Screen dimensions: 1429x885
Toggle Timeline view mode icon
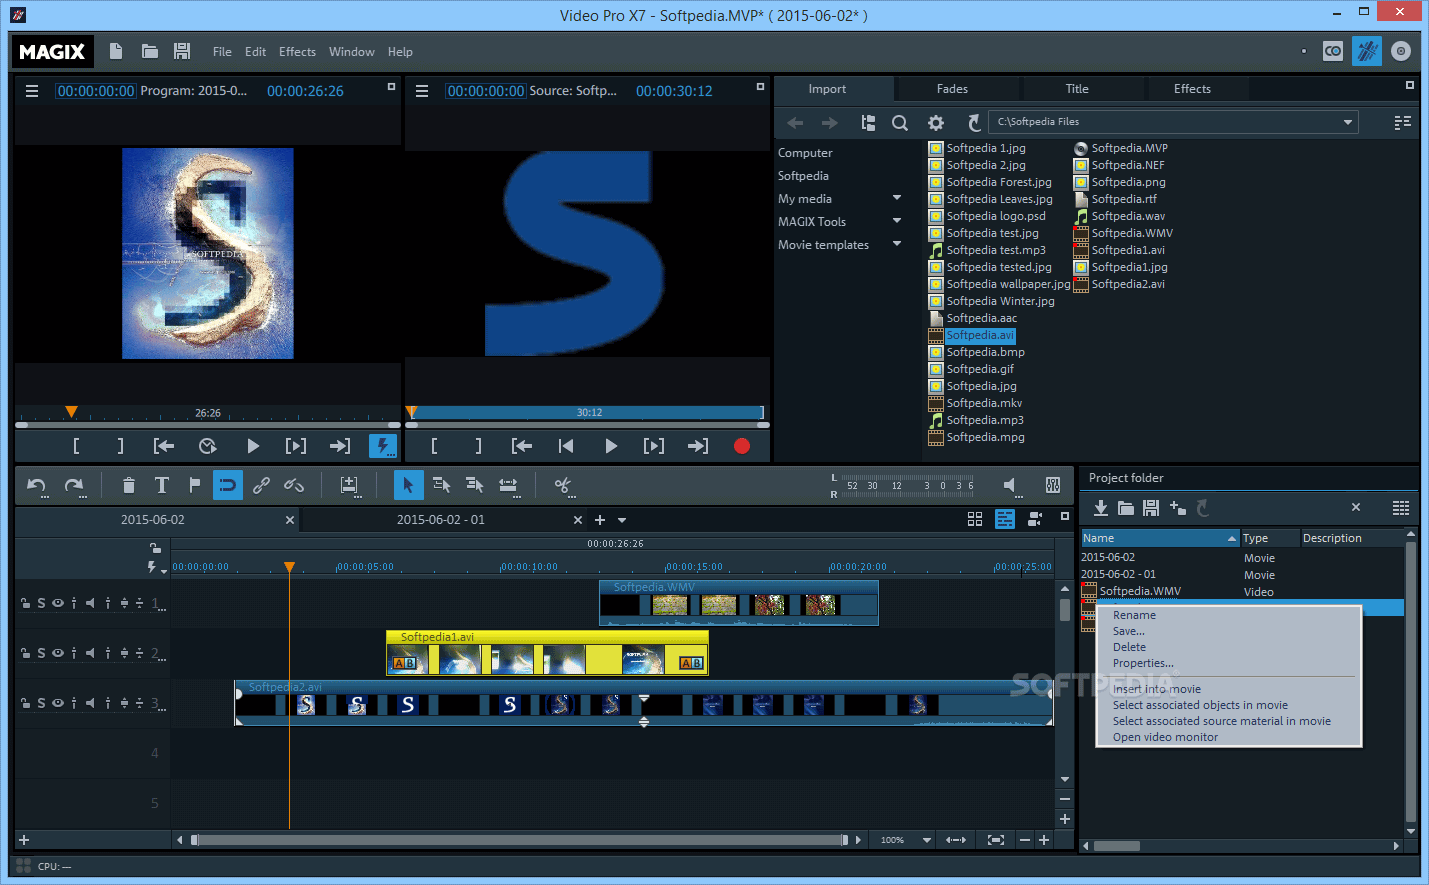pyautogui.click(x=1005, y=519)
